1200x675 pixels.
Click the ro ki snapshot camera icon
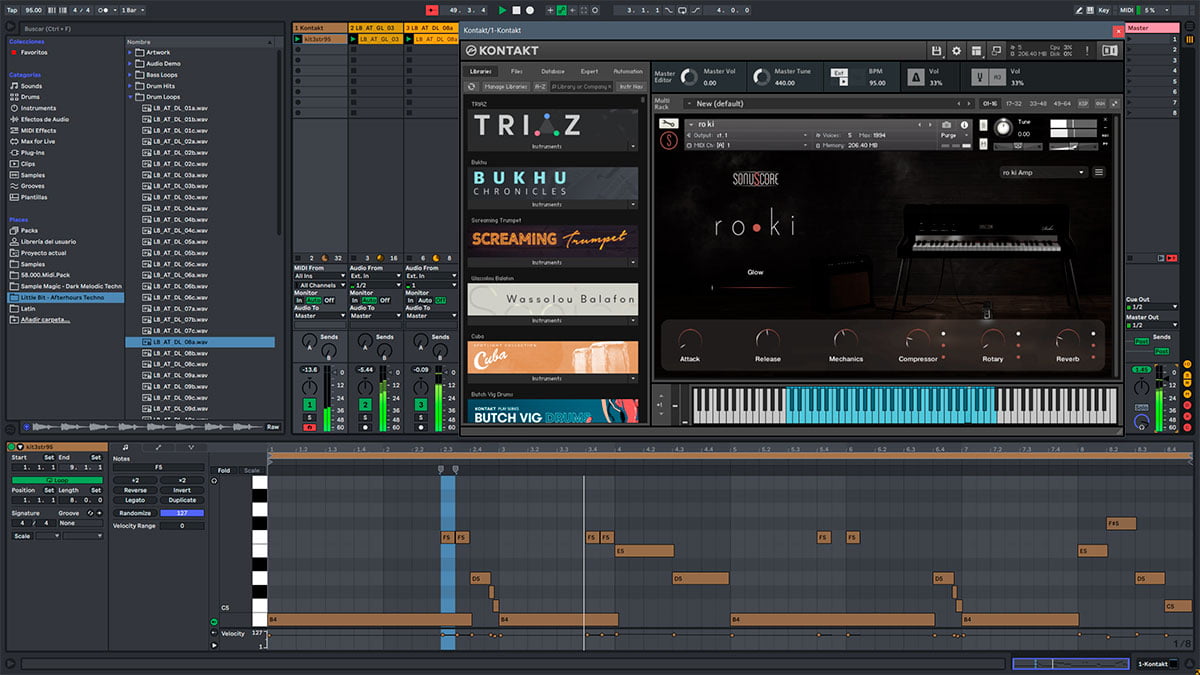tap(946, 125)
